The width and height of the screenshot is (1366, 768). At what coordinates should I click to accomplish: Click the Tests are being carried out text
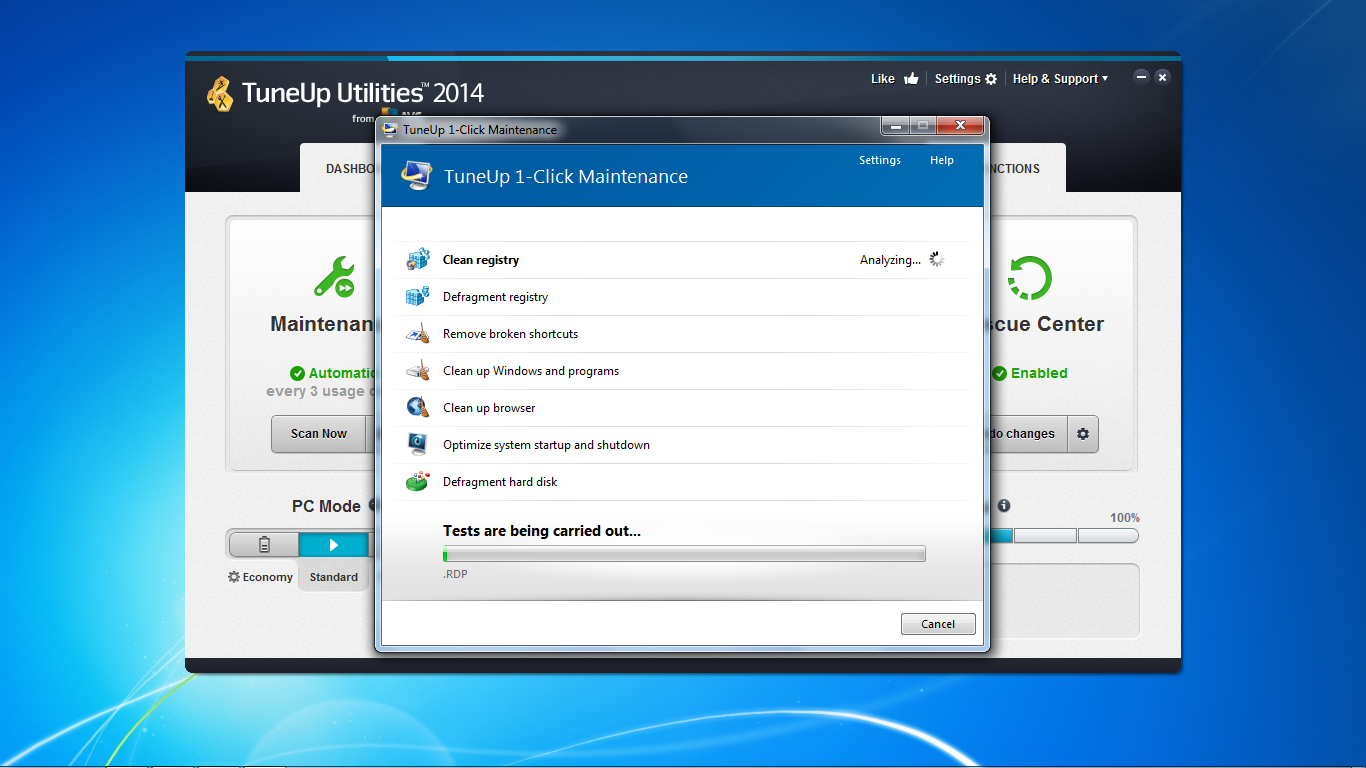click(542, 531)
